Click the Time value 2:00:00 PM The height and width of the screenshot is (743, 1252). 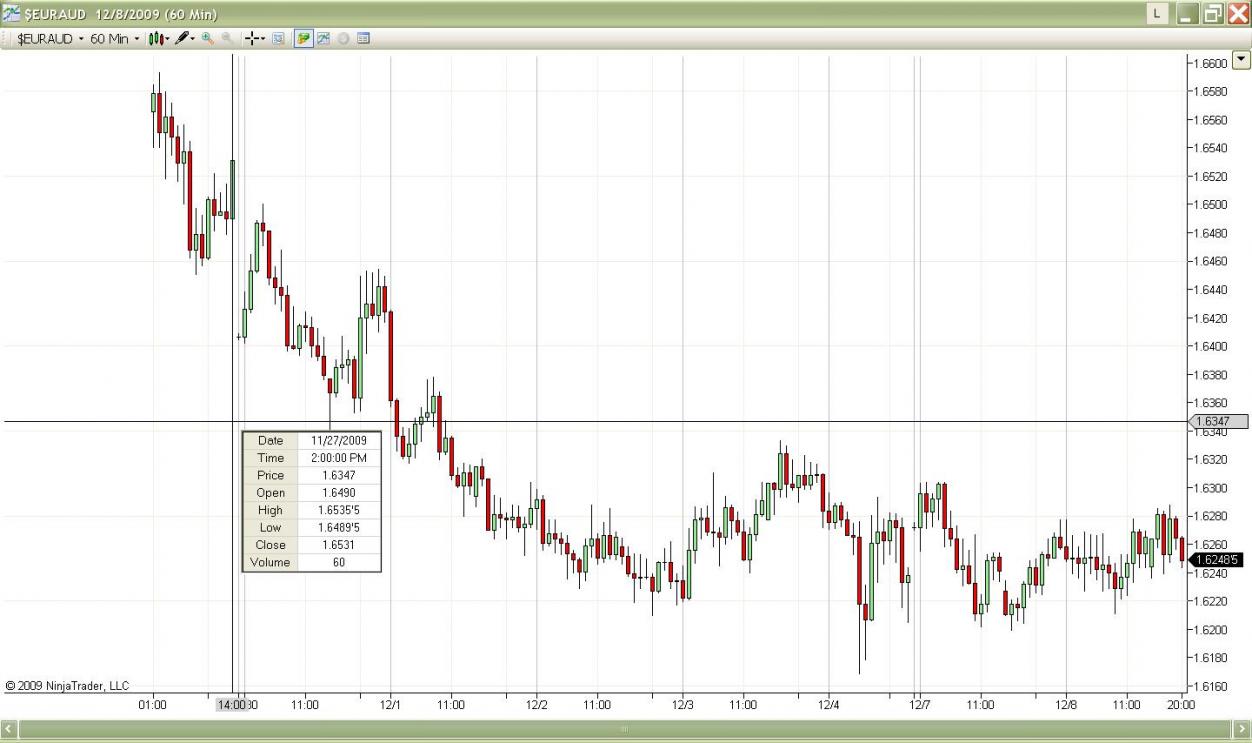pyautogui.click(x=339, y=458)
